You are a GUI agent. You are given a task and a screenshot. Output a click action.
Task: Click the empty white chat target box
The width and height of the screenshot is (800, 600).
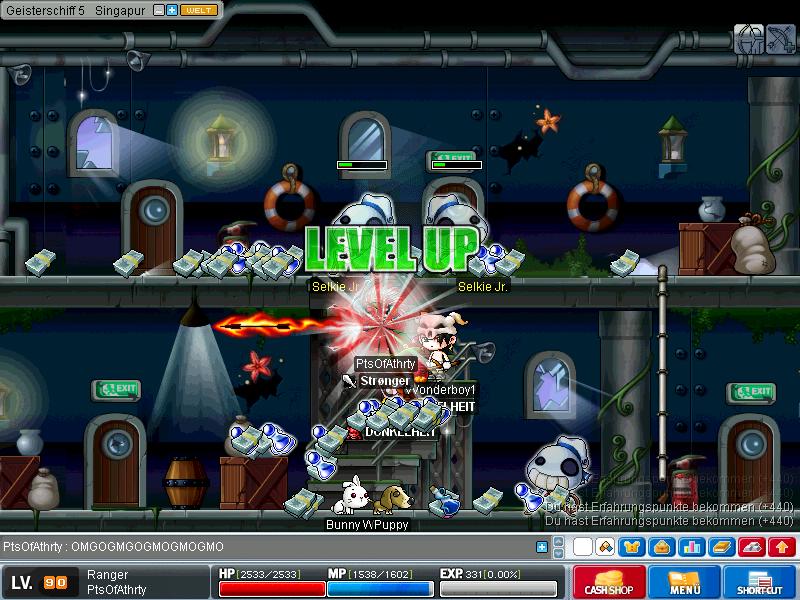582,547
